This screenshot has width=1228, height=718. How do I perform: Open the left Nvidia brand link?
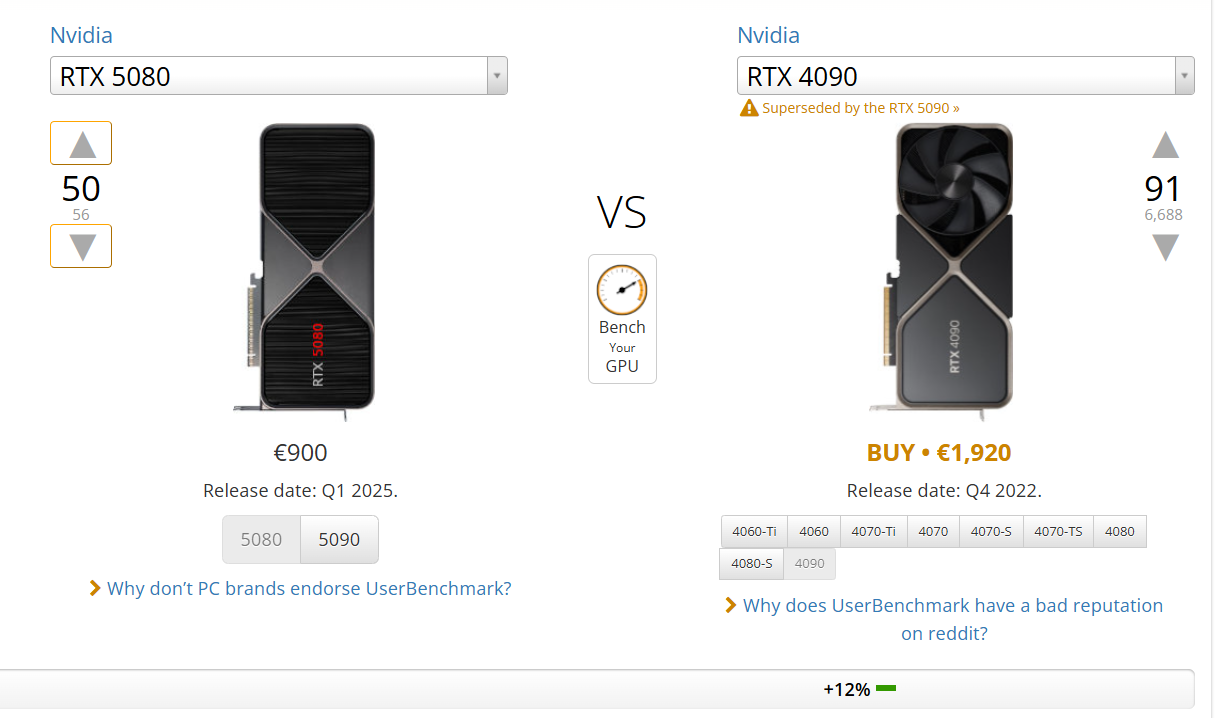(x=81, y=35)
